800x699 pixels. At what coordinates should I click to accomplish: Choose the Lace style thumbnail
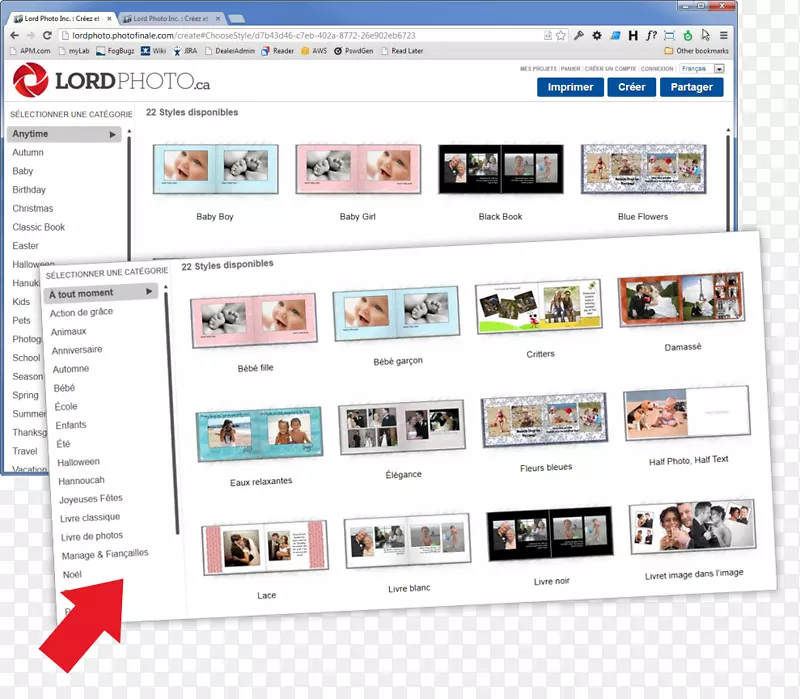(x=265, y=547)
